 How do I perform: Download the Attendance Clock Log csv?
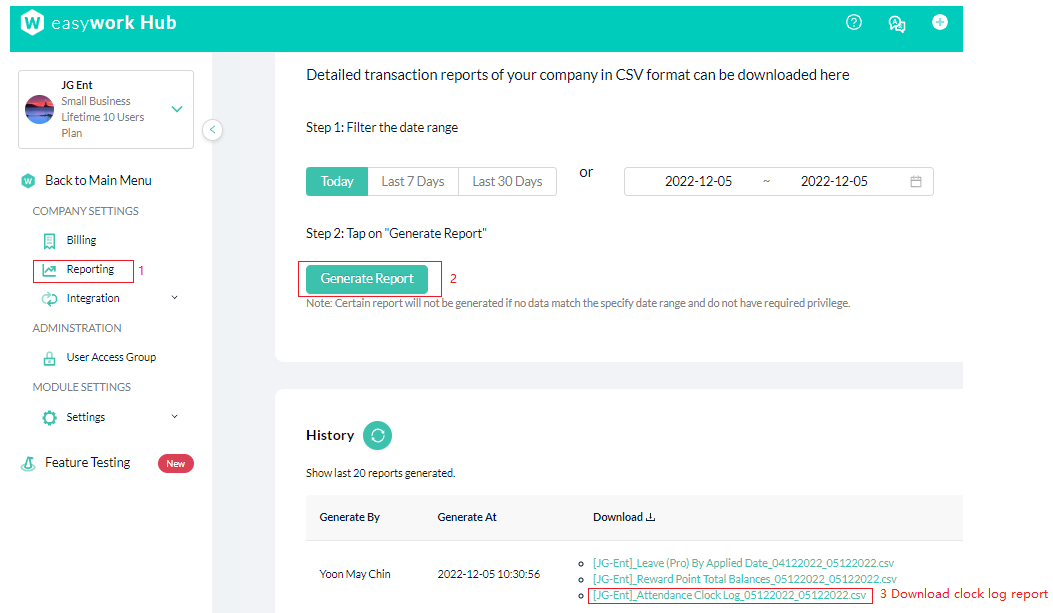click(x=729, y=595)
